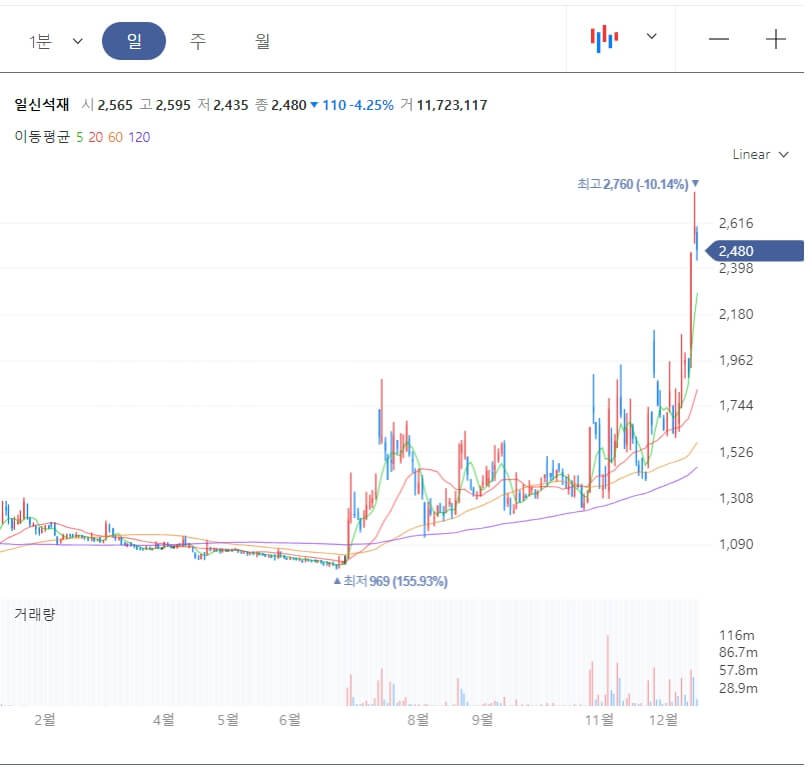This screenshot has height=767, width=808.
Task: Click the 일신석재 stock name
Action: point(42,105)
